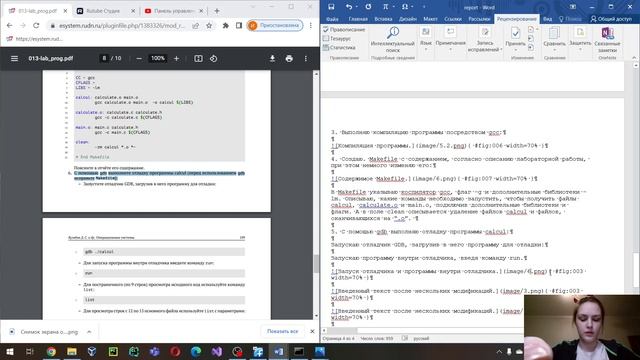Viewport: 640px width, 360px height.
Task: Zoom out the PDF
Action: (x=139, y=58)
